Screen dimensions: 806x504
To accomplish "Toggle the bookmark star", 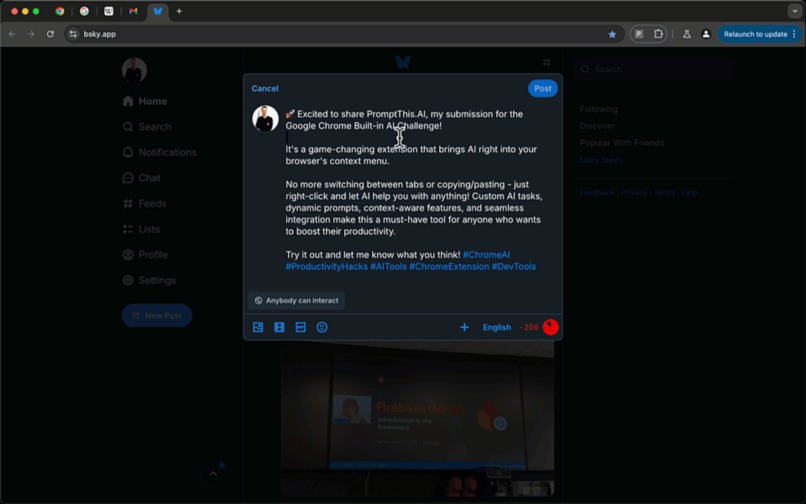I will pos(612,34).
